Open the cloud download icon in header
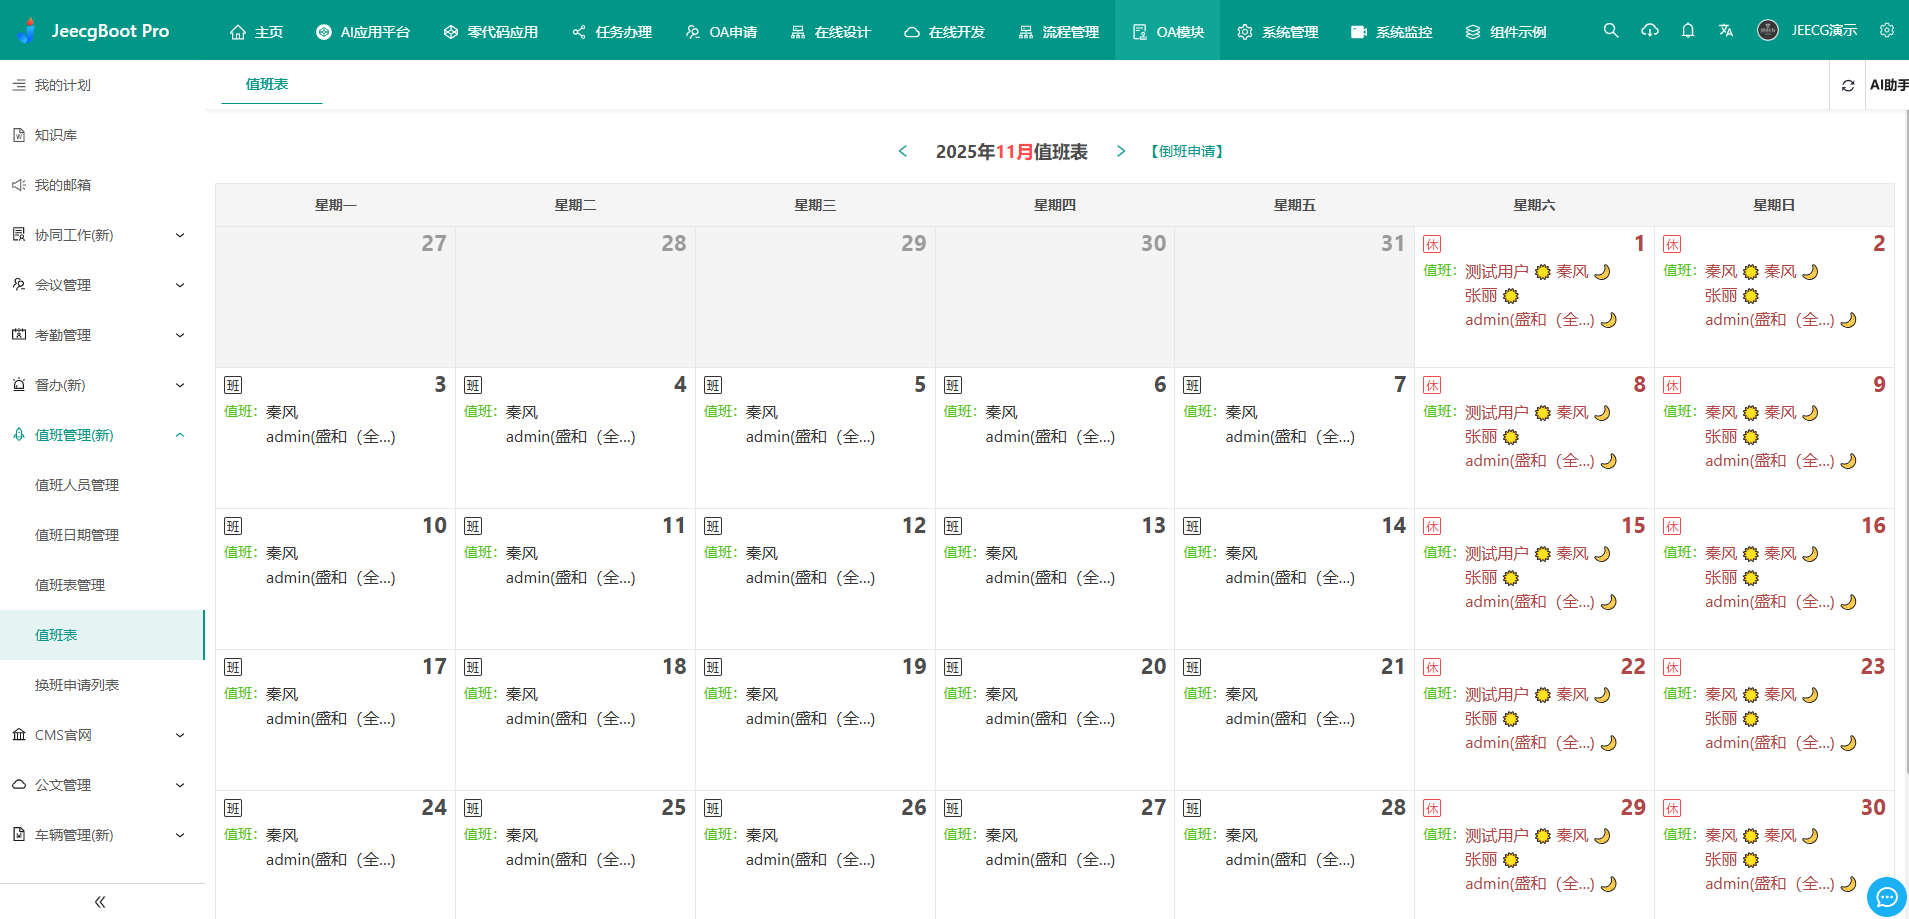Screen dimensions: 1909x919 [x=1650, y=31]
